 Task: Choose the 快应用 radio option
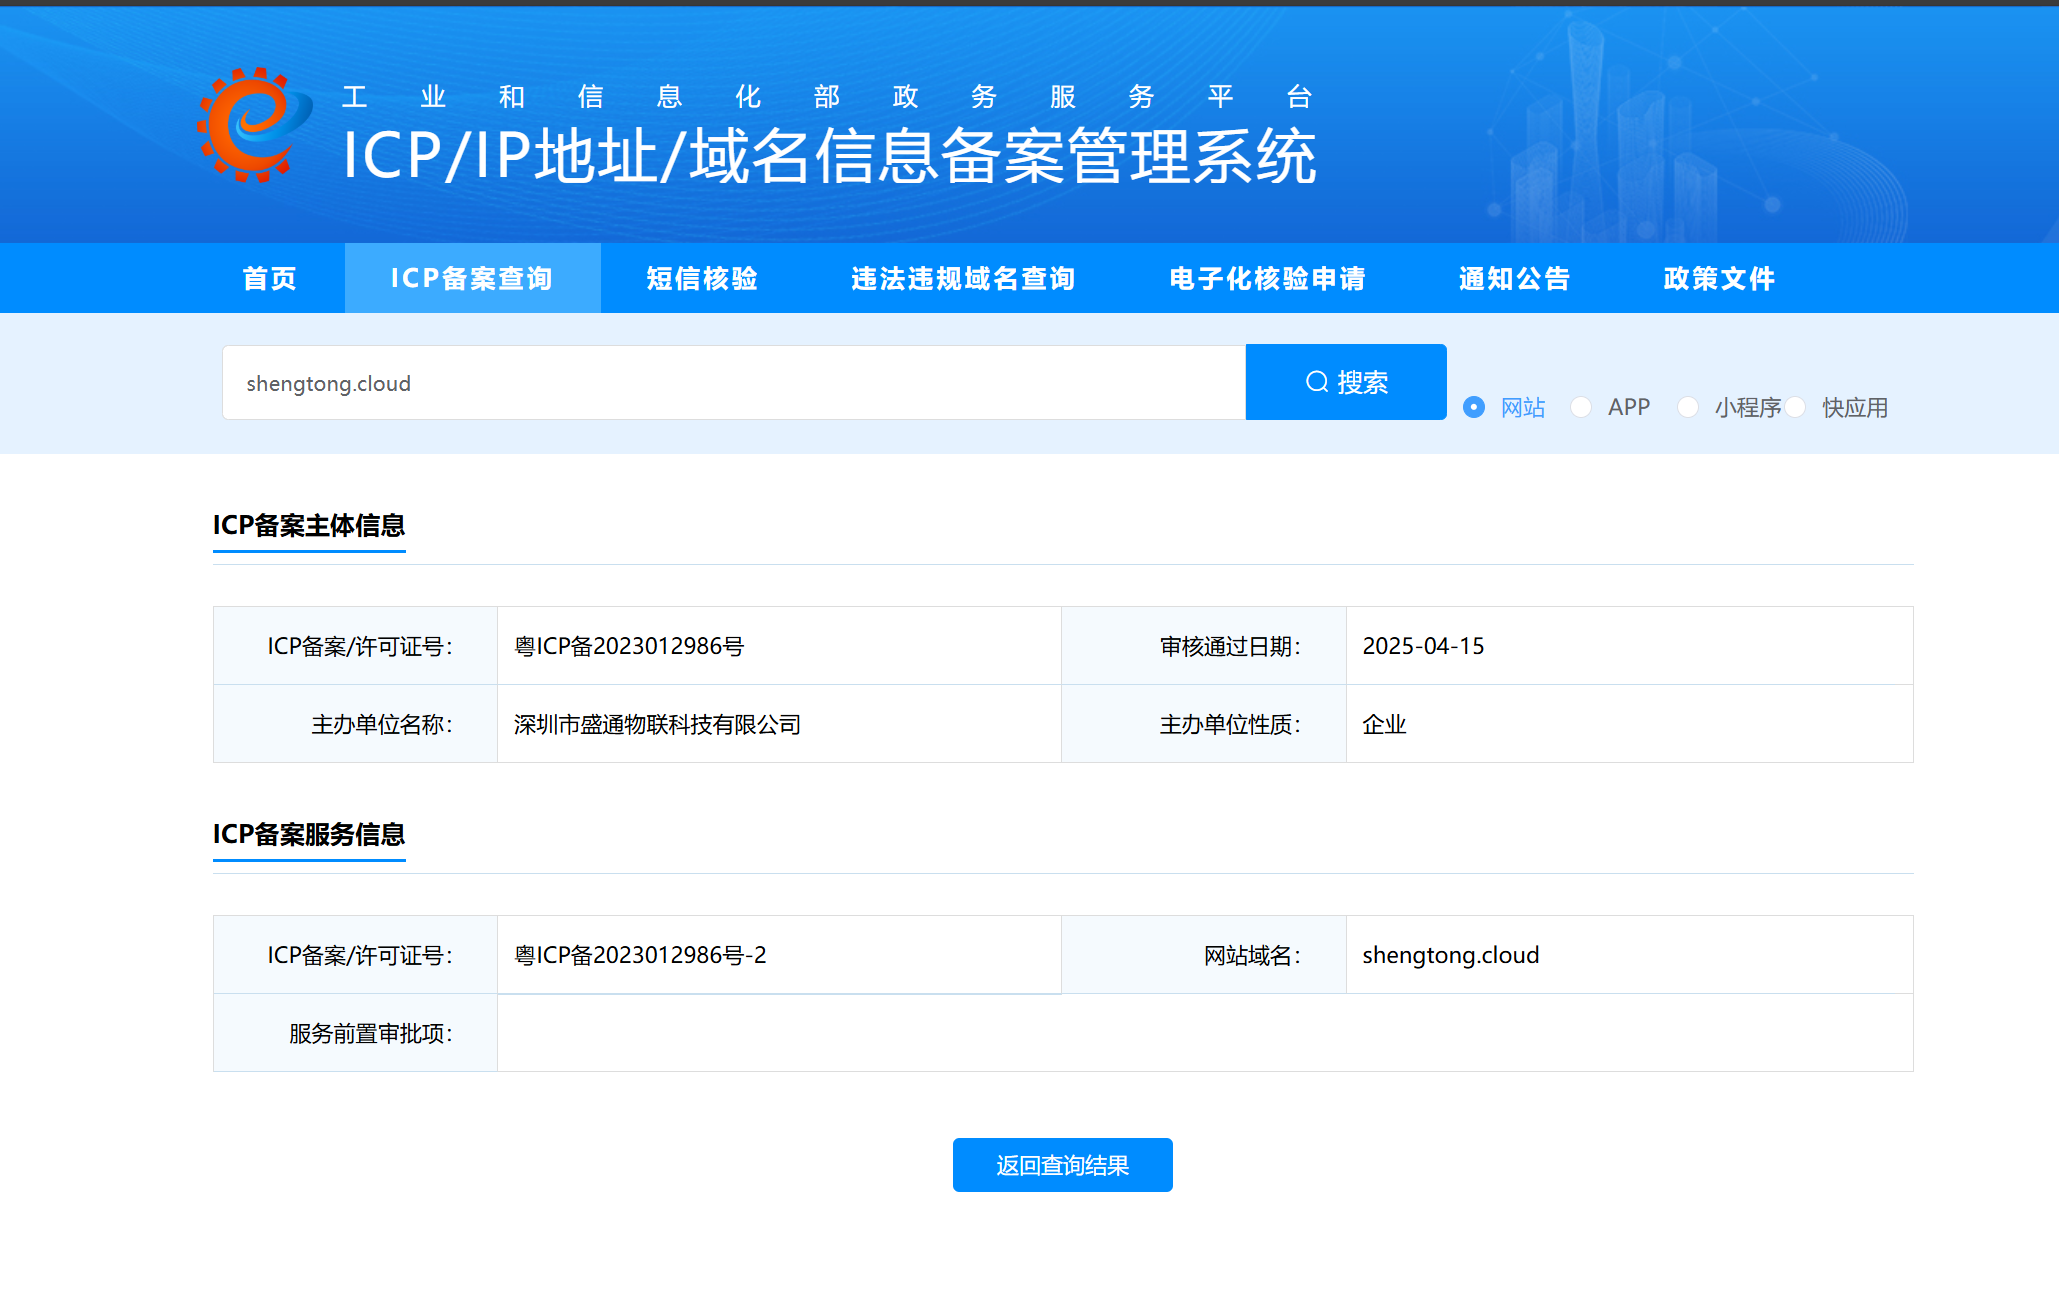[x=1796, y=407]
